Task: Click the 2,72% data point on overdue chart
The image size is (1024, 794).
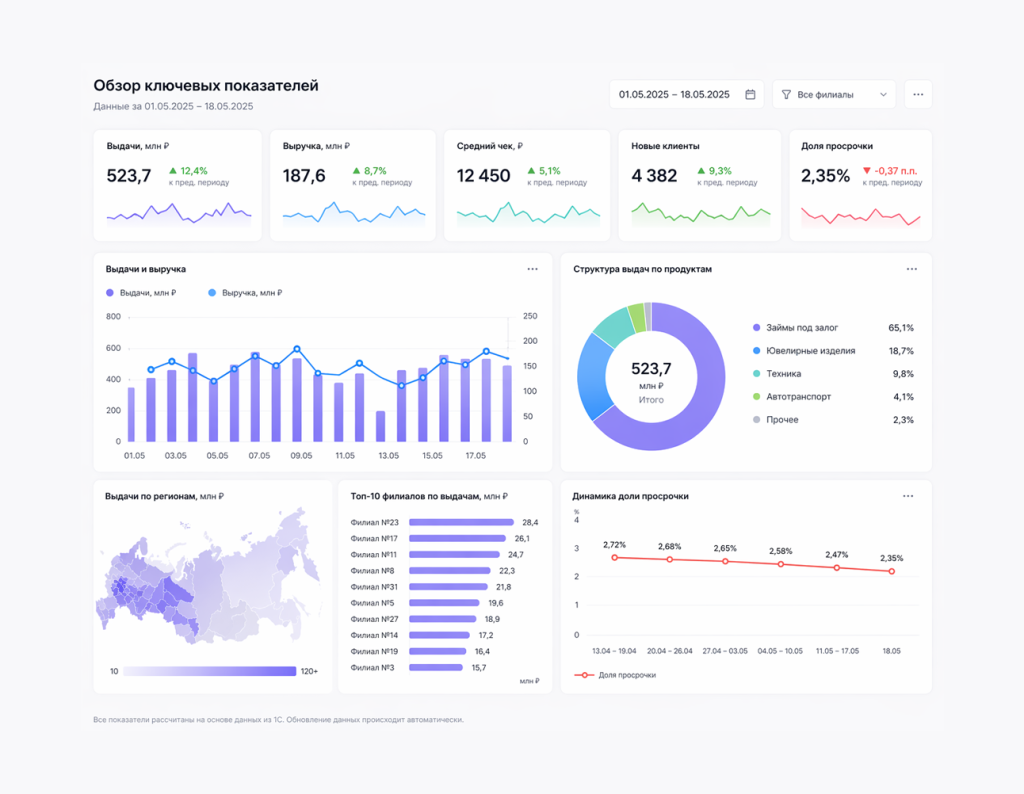Action: pos(615,557)
